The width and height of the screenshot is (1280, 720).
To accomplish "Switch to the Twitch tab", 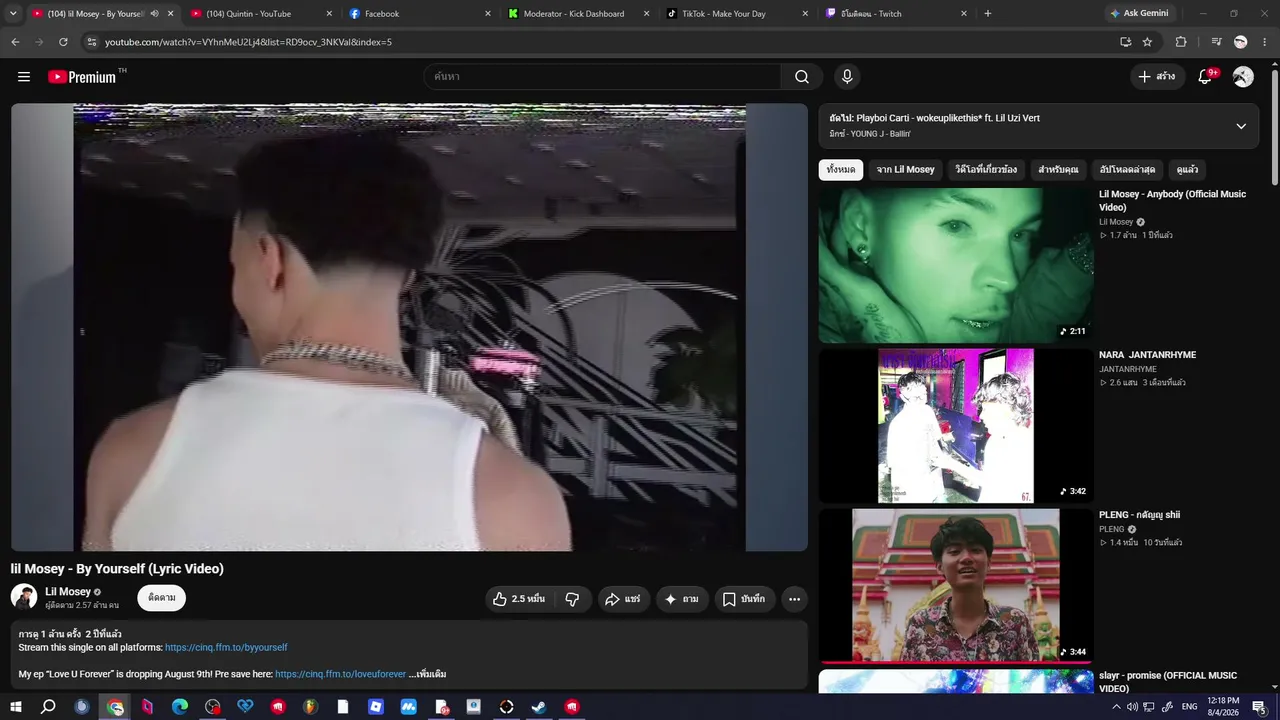I will click(x=896, y=14).
